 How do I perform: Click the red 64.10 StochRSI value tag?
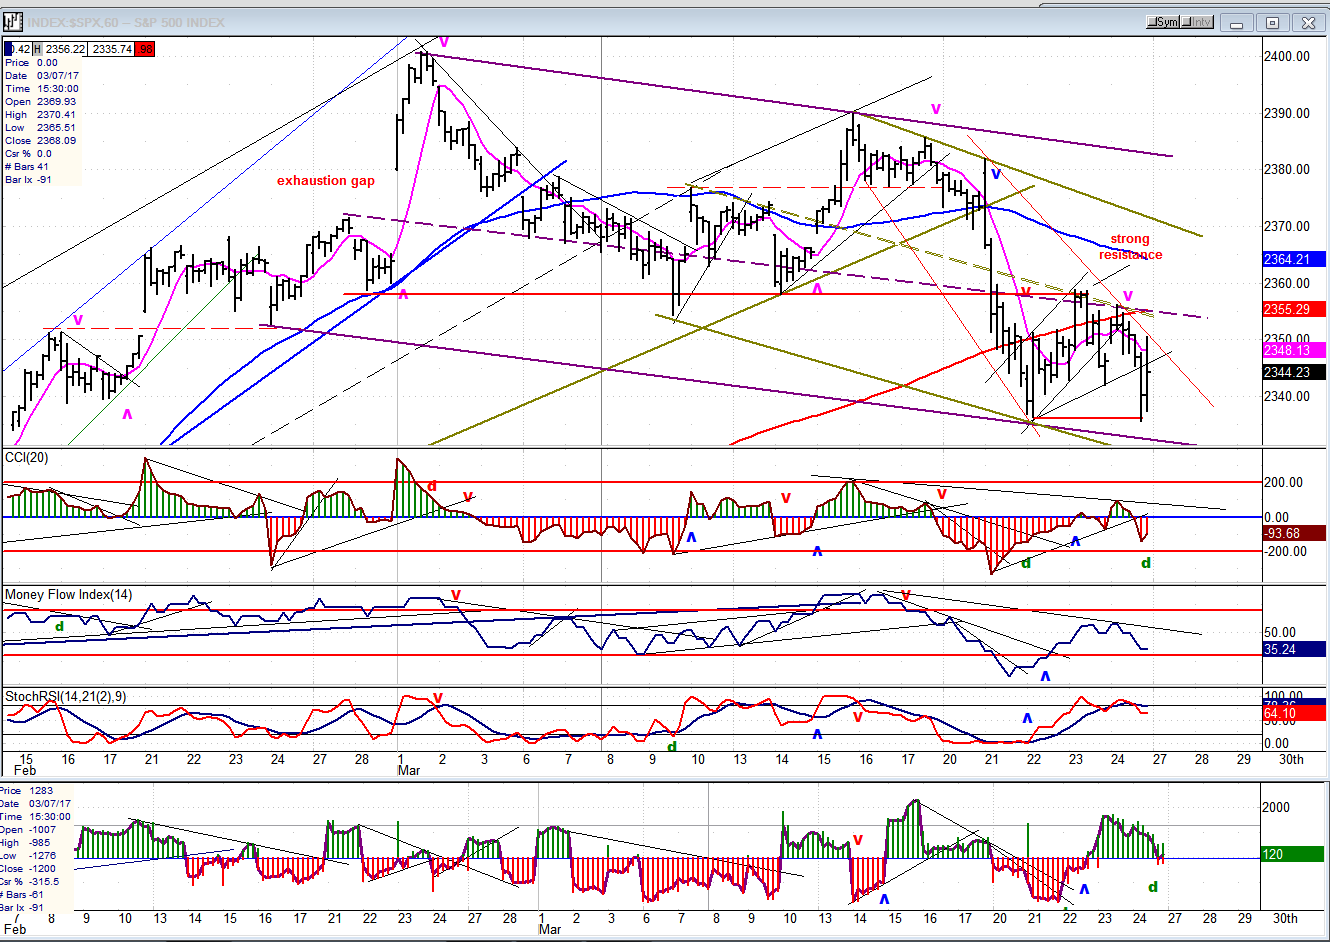pos(1294,714)
